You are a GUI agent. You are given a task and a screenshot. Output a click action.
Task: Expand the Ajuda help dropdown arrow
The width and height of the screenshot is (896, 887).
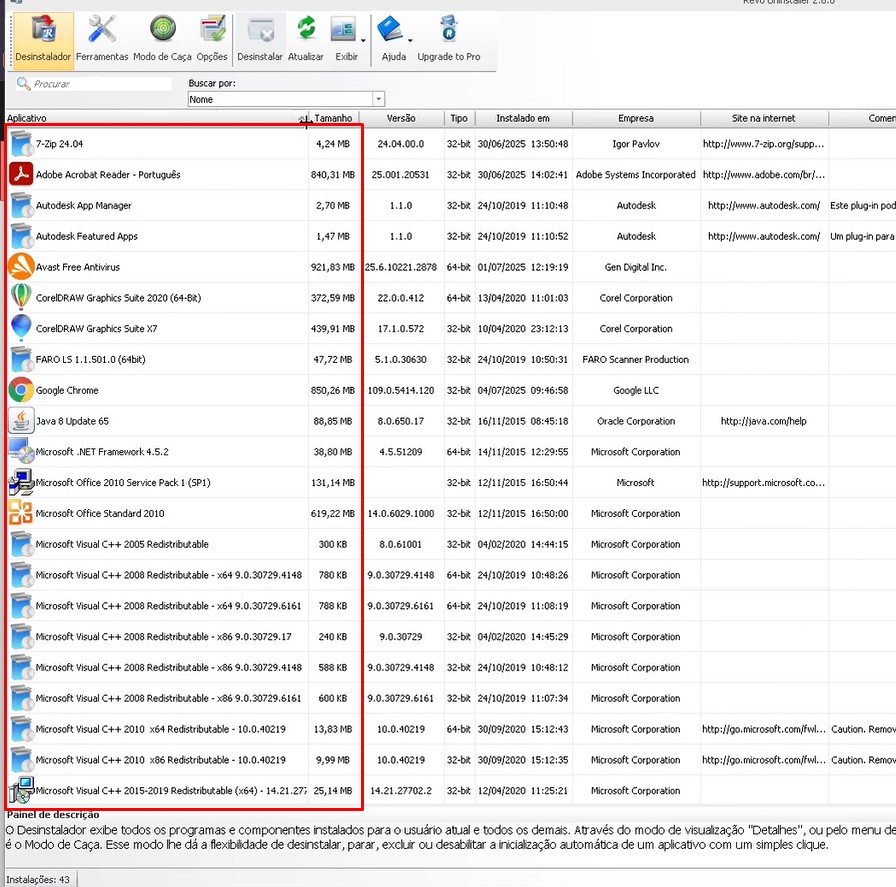[x=410, y=41]
